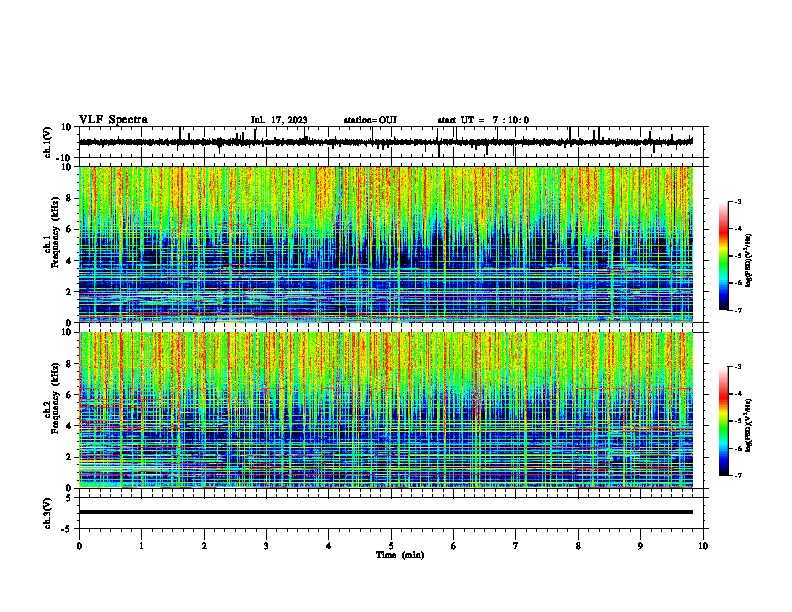Click time axis tick label "5"
792x612 pixels.
pyautogui.click(x=391, y=546)
